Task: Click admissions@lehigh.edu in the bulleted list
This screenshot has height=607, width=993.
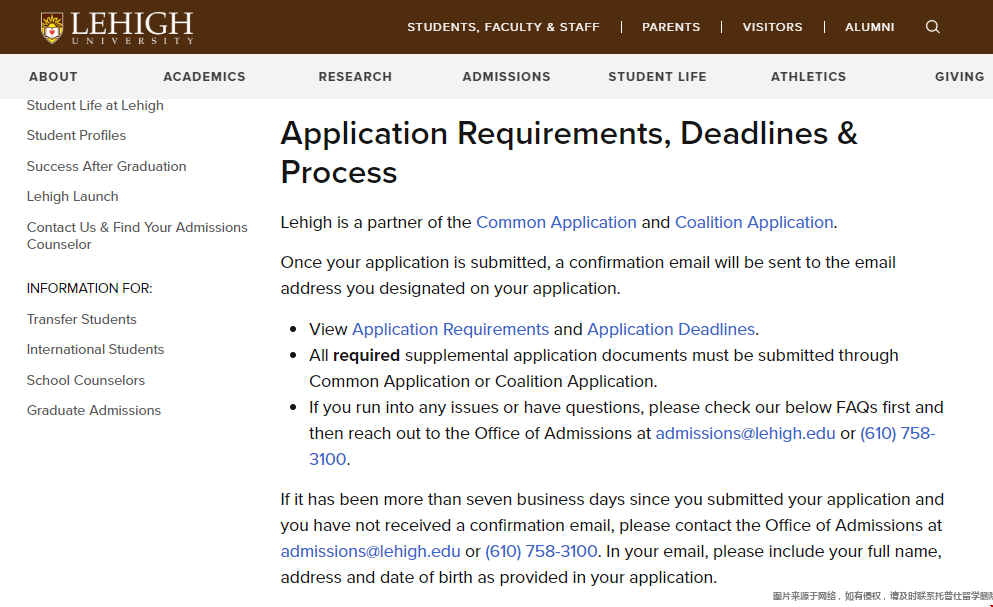Action: pos(745,433)
